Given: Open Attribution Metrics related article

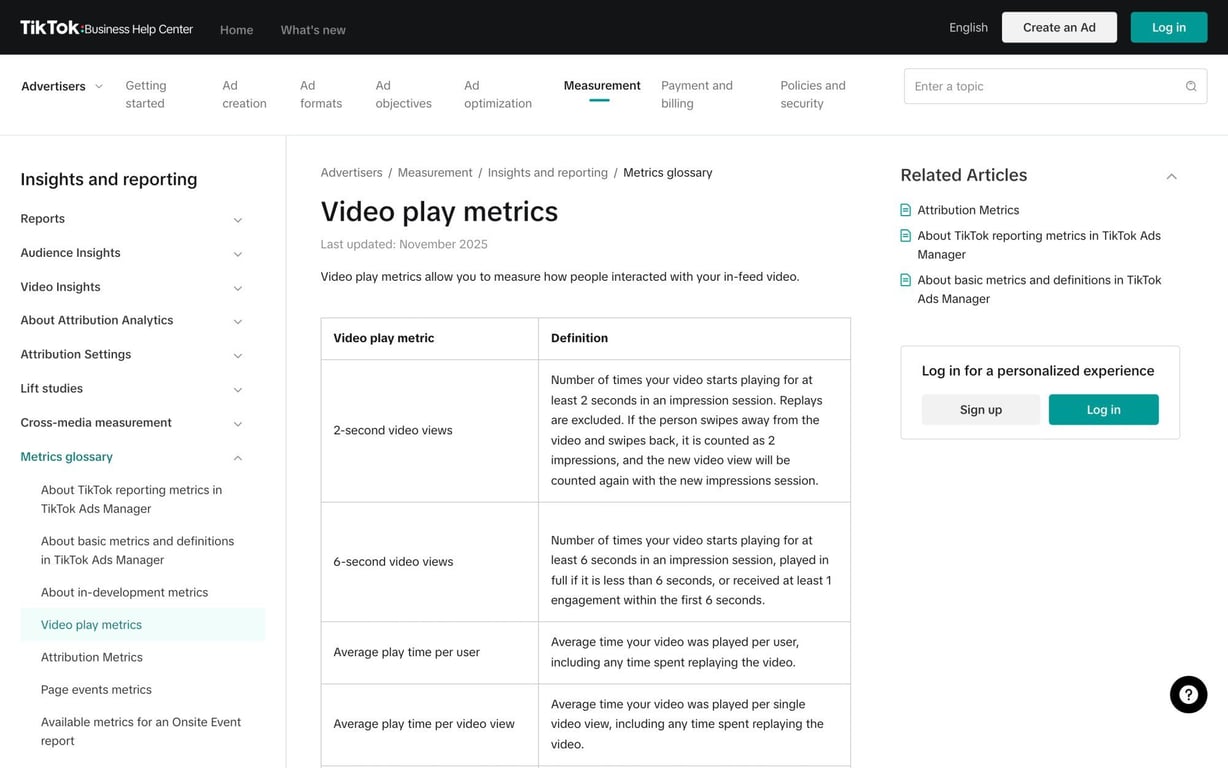Looking at the screenshot, I should click(968, 210).
